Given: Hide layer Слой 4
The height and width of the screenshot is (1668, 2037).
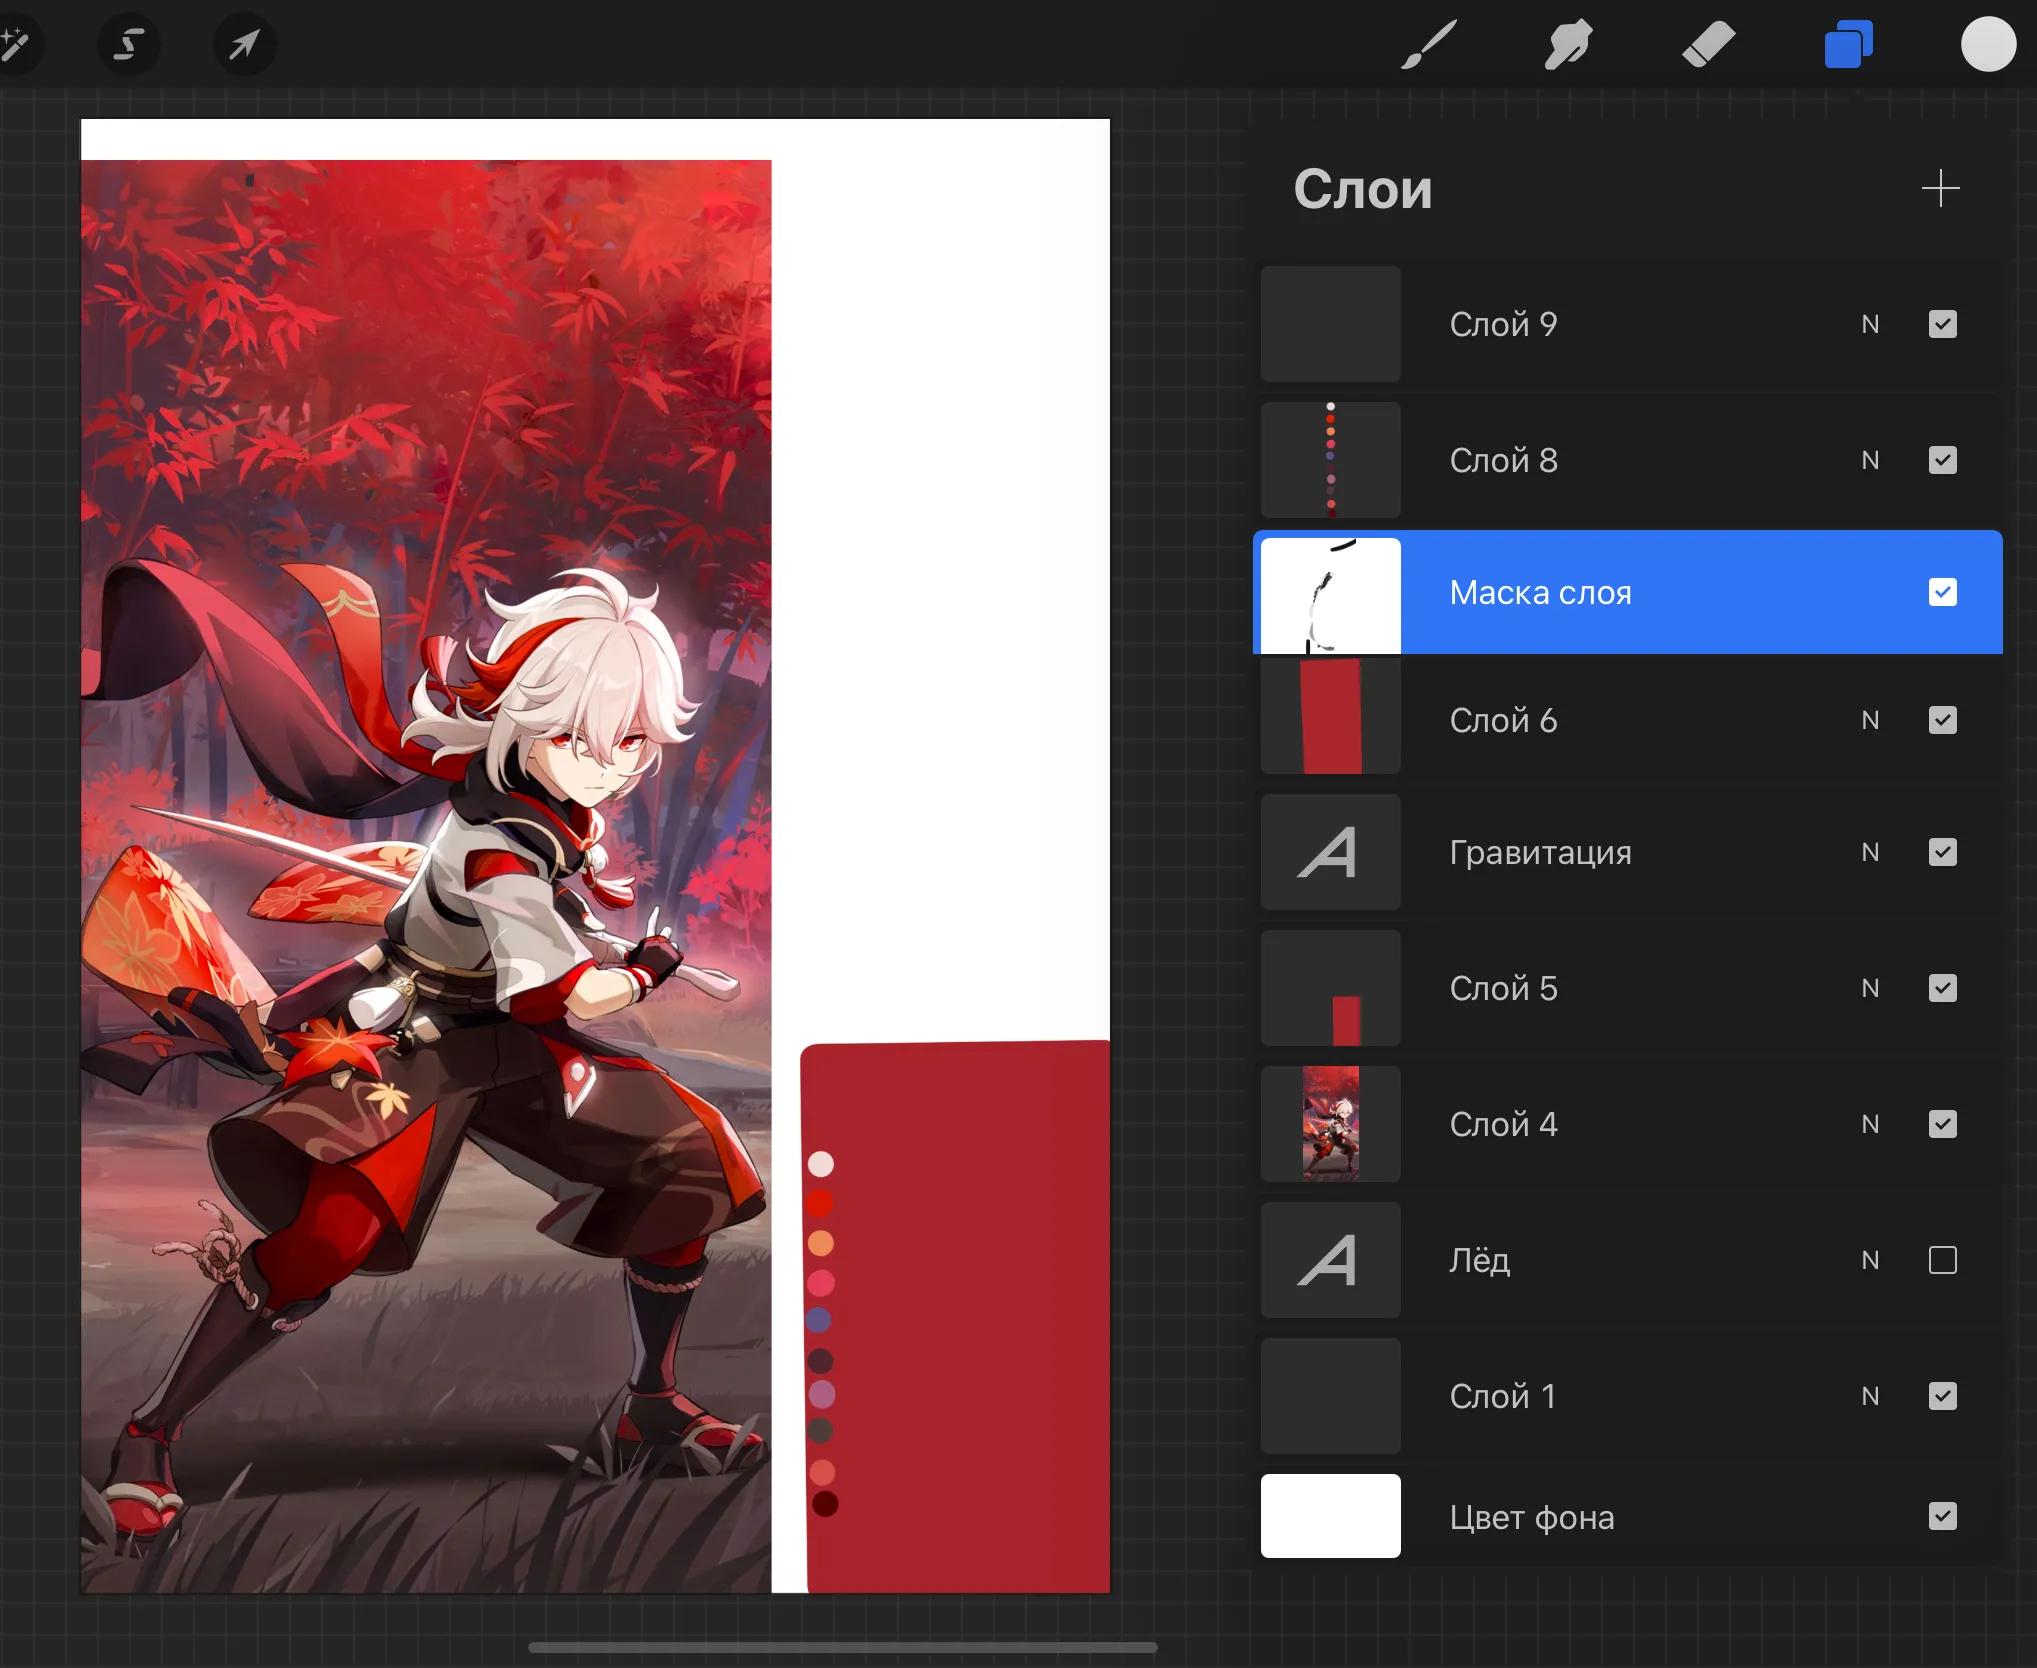Looking at the screenshot, I should (1942, 1124).
